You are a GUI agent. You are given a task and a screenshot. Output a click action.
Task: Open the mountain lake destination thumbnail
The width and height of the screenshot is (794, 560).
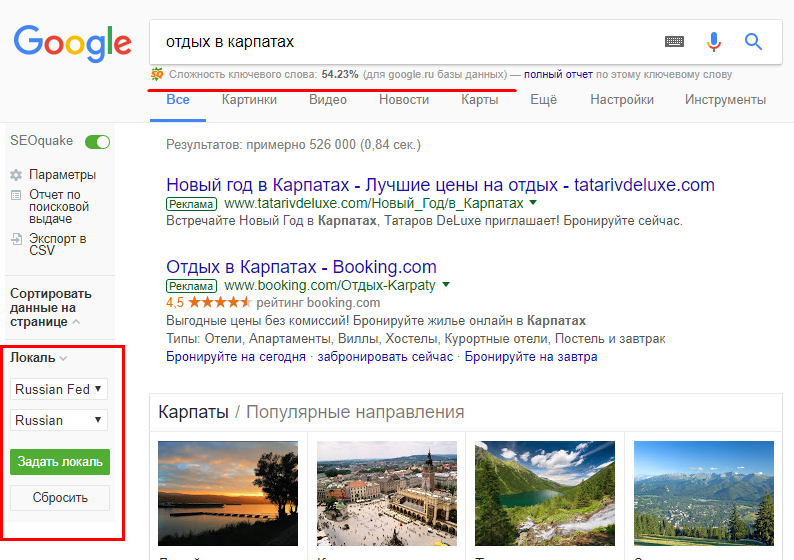coord(545,493)
